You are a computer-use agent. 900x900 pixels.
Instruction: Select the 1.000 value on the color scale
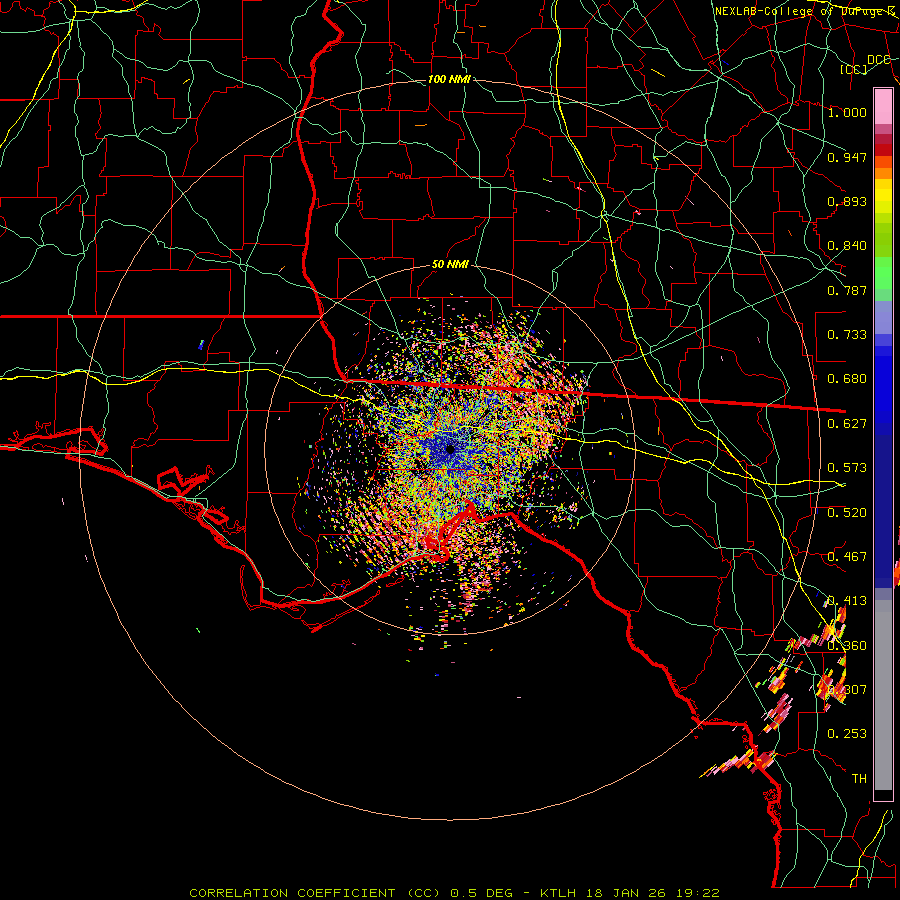(x=847, y=112)
